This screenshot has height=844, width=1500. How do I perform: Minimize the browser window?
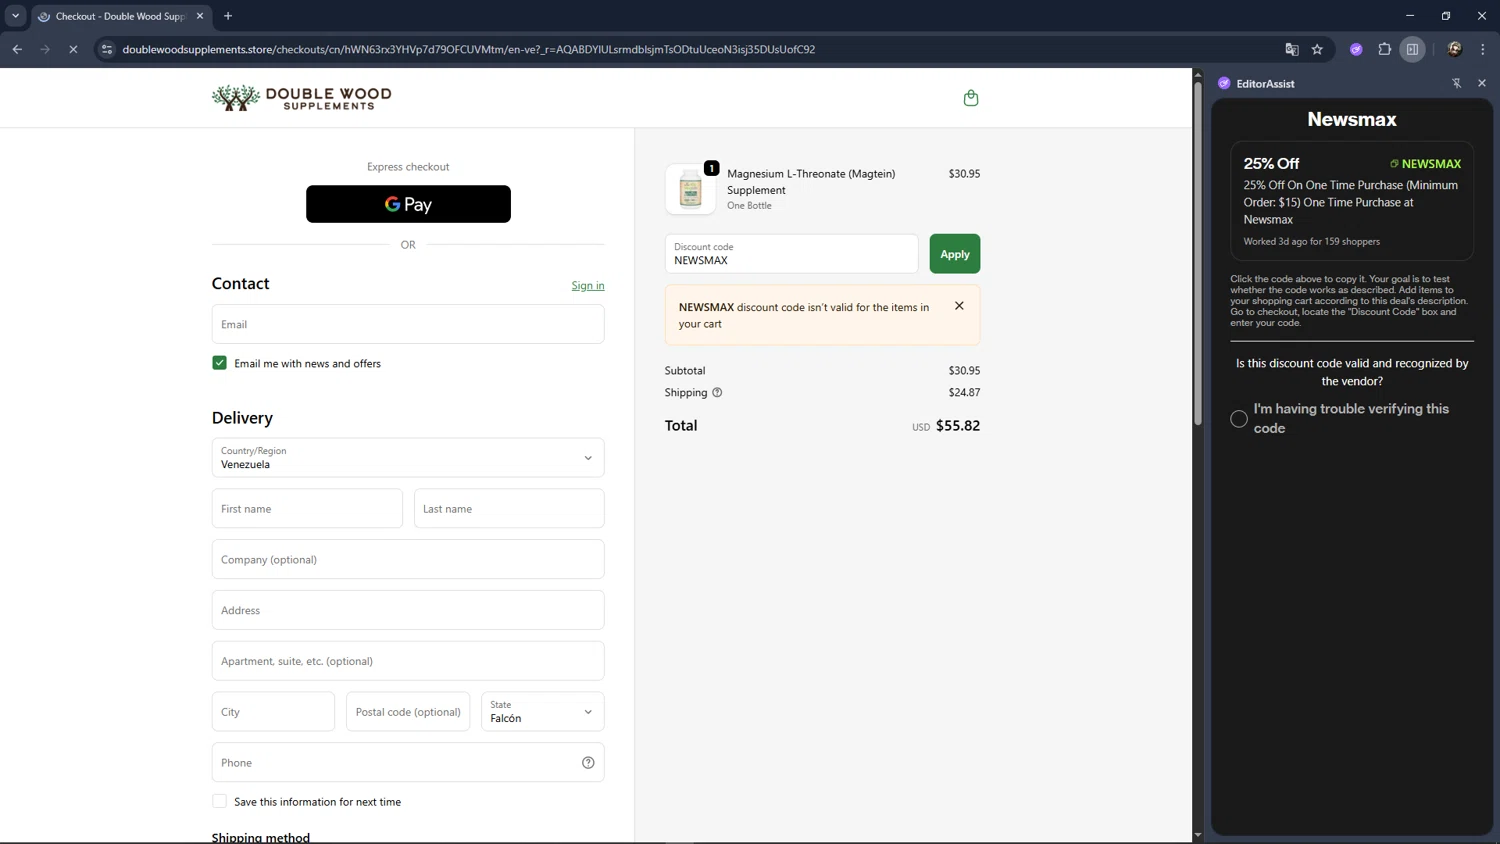point(1410,16)
